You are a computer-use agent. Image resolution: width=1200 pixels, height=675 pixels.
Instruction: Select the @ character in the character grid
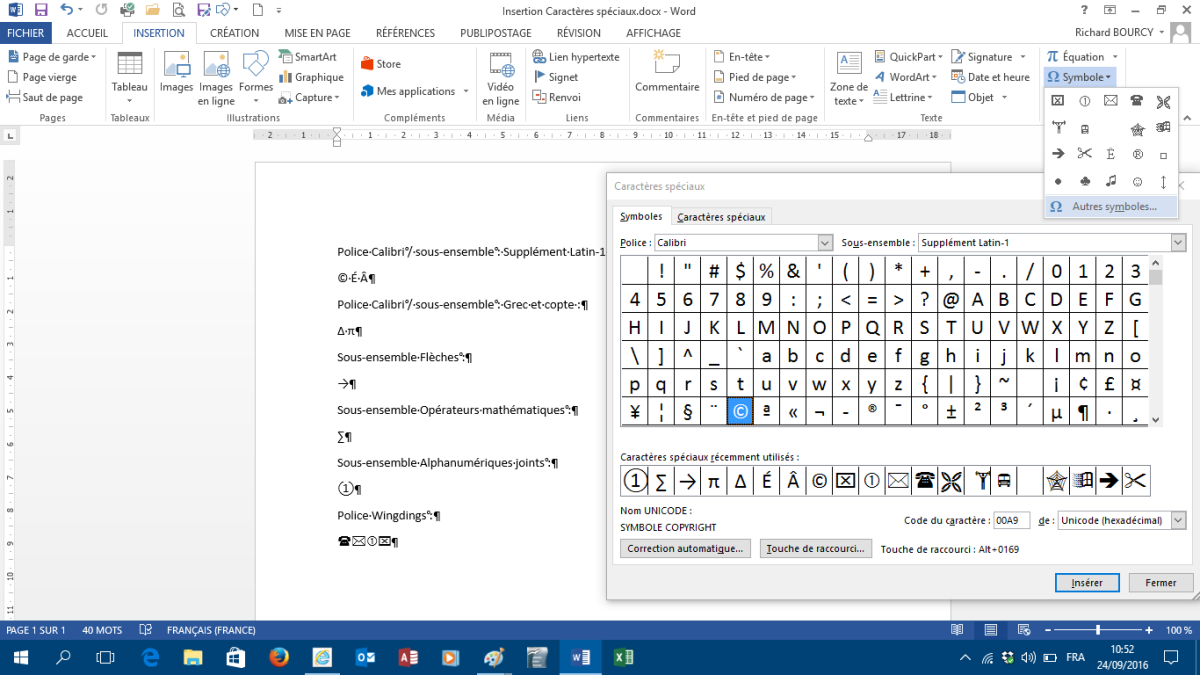(x=950, y=299)
